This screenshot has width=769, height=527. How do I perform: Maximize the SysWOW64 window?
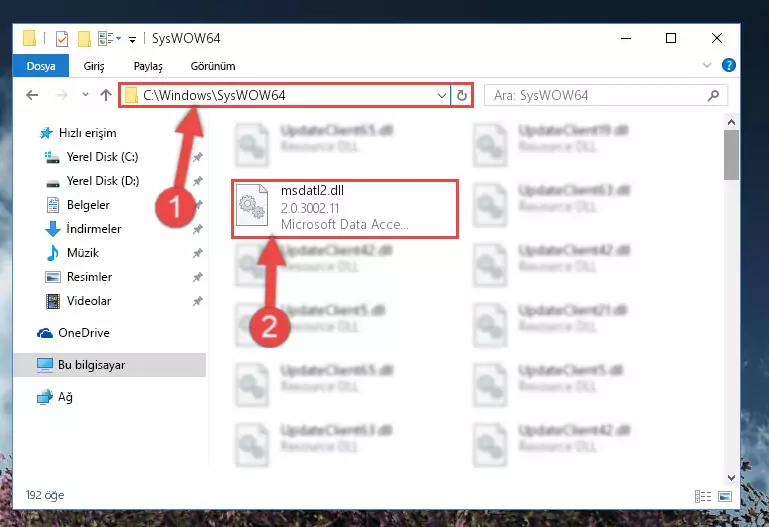click(x=671, y=38)
